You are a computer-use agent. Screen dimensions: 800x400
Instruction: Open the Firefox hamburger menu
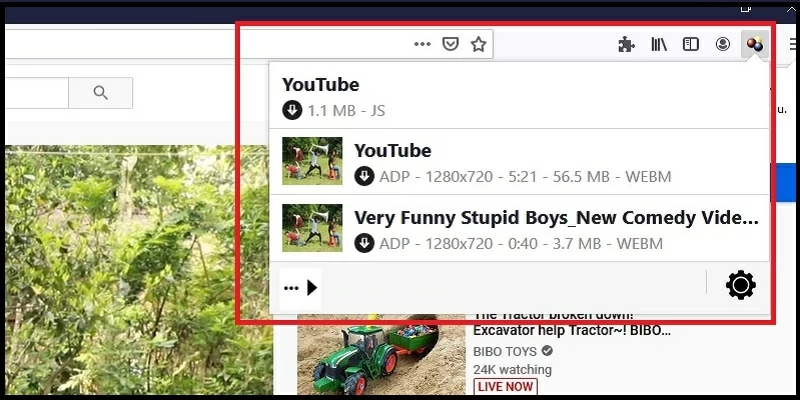(793, 44)
